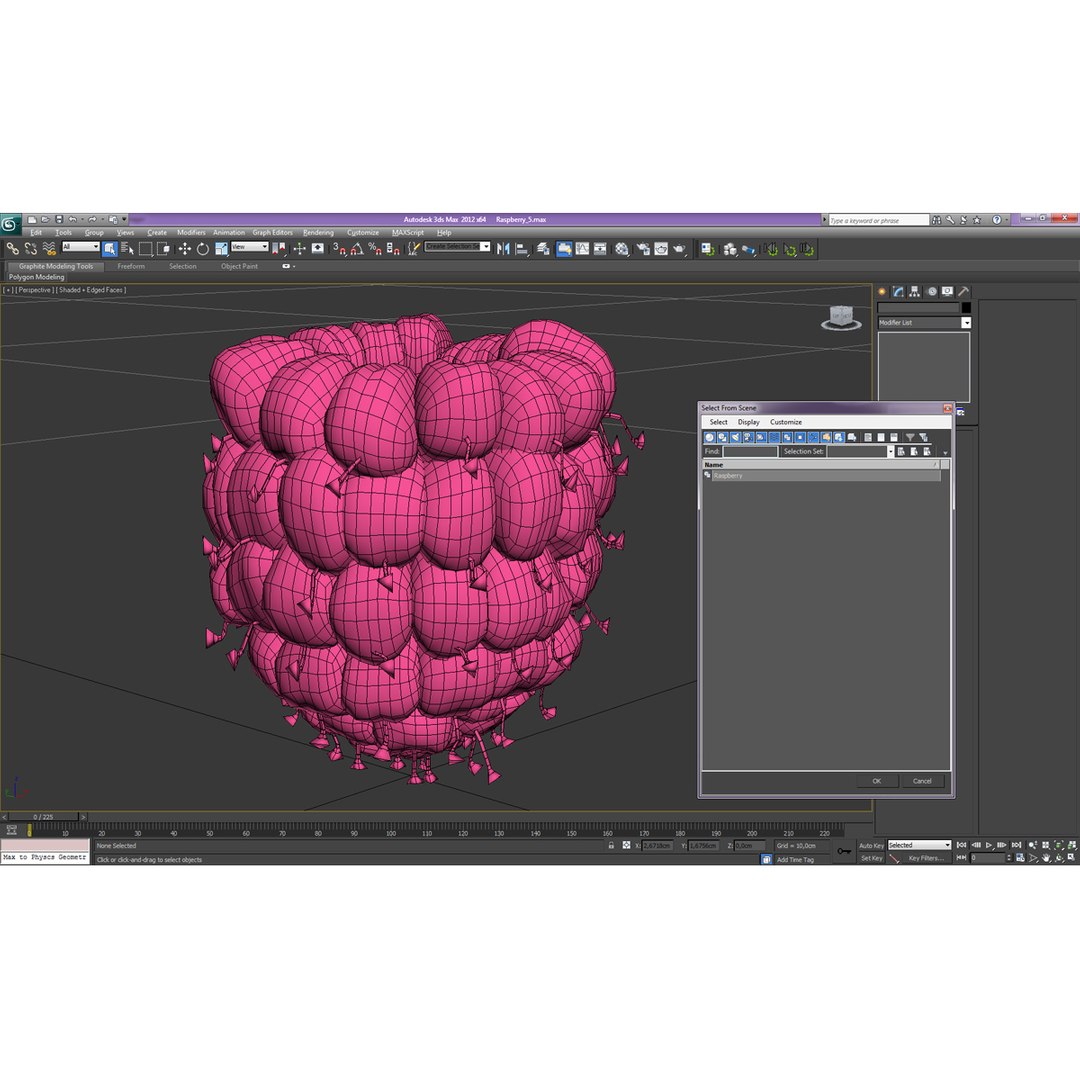
Task: Save file from quick access toolbar
Action: [x=59, y=220]
